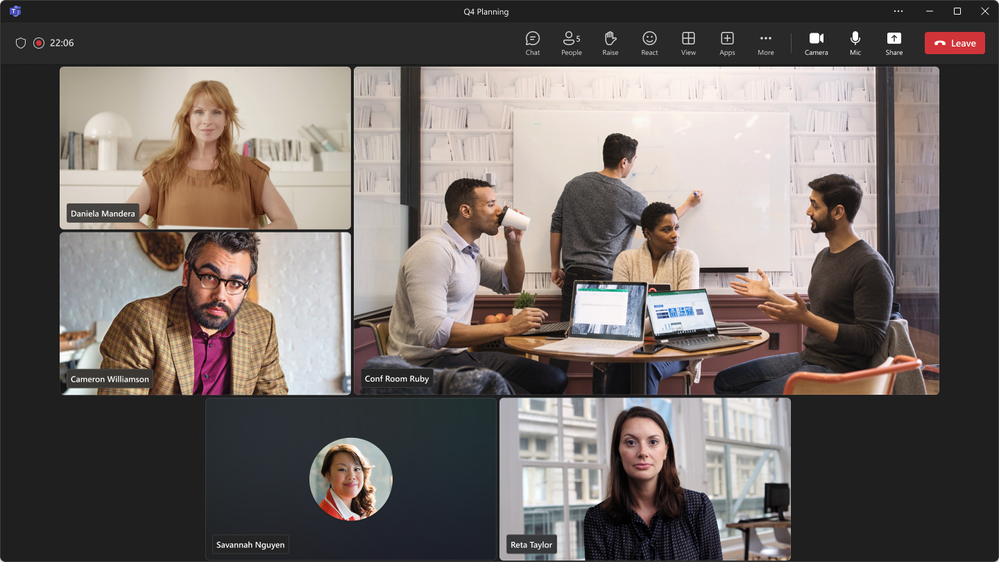Select Daniela Mandera's video tile
Viewport: 999px width, 562px height.
(x=205, y=148)
